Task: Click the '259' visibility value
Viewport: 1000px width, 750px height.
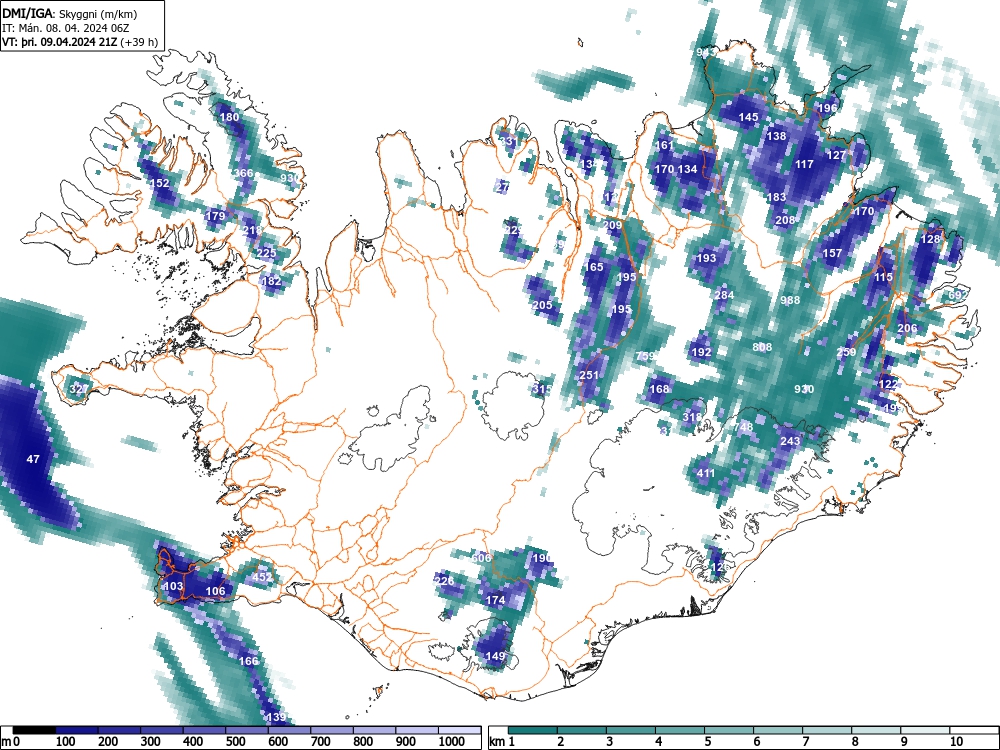Action: (x=846, y=352)
